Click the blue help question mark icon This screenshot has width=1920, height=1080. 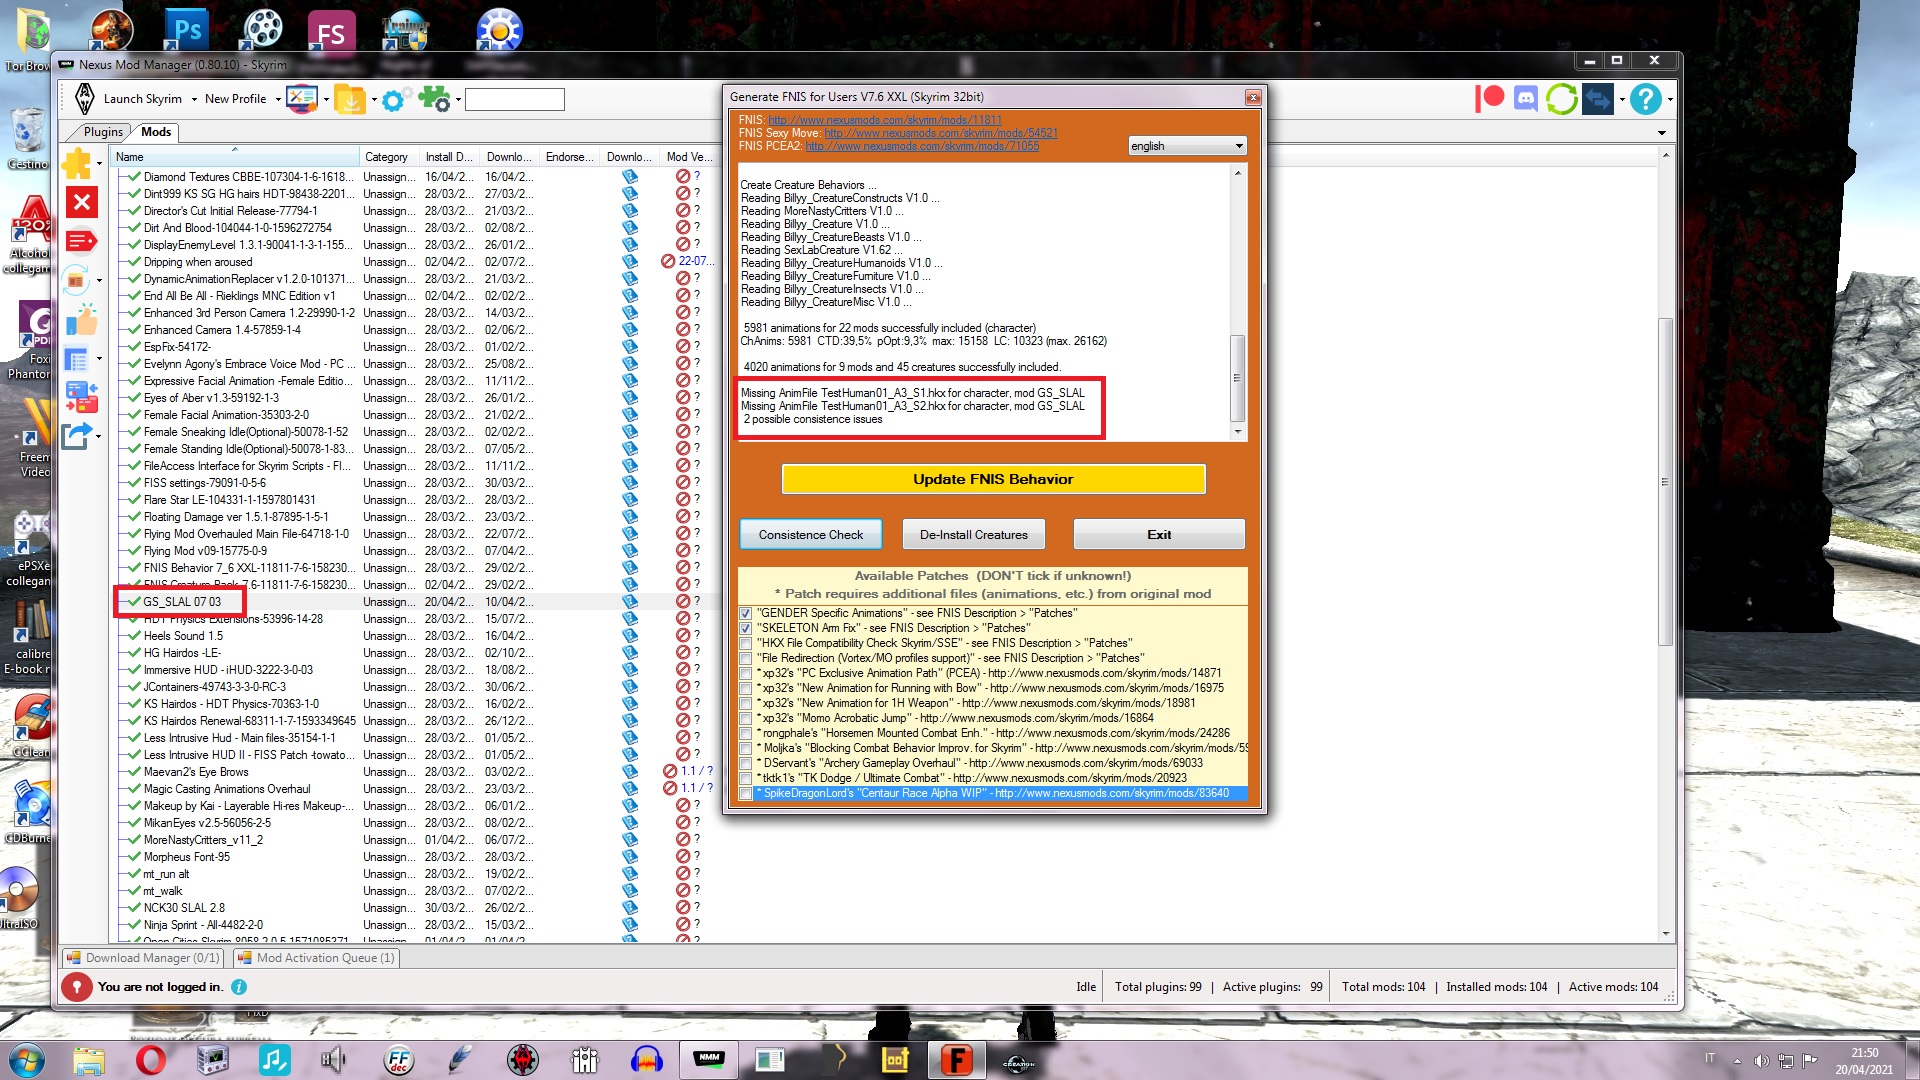tap(1645, 99)
